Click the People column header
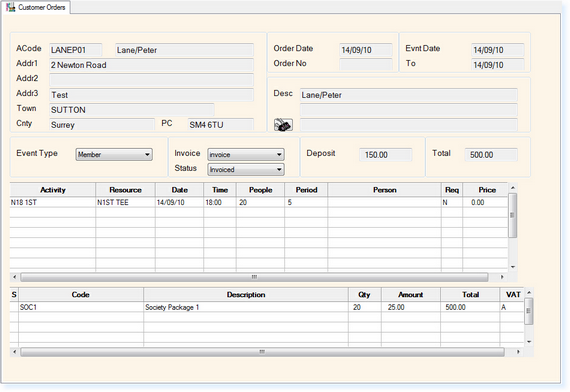Viewport: 570px width, 392px height. pos(261,190)
